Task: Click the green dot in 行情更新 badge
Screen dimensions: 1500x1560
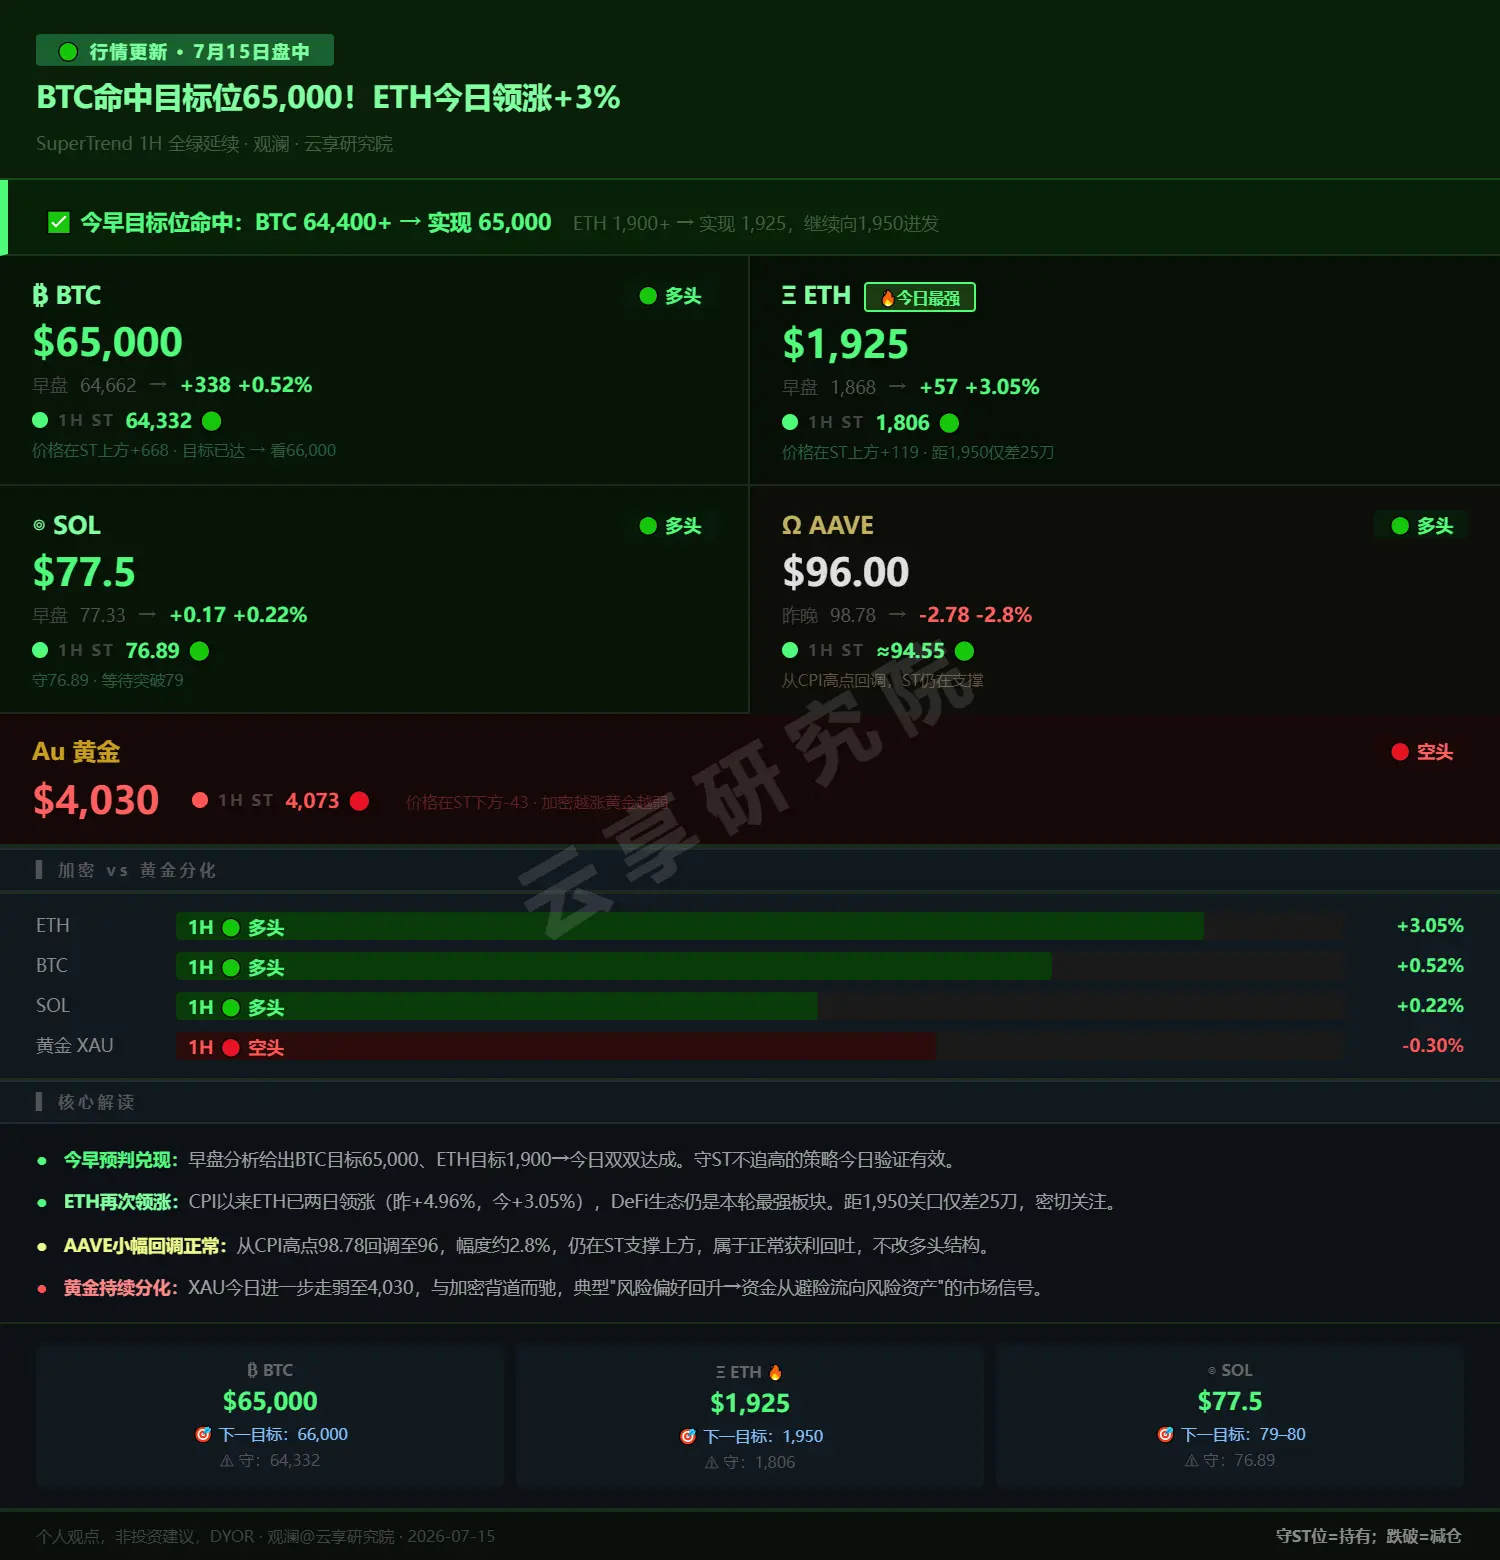Action: [x=68, y=51]
